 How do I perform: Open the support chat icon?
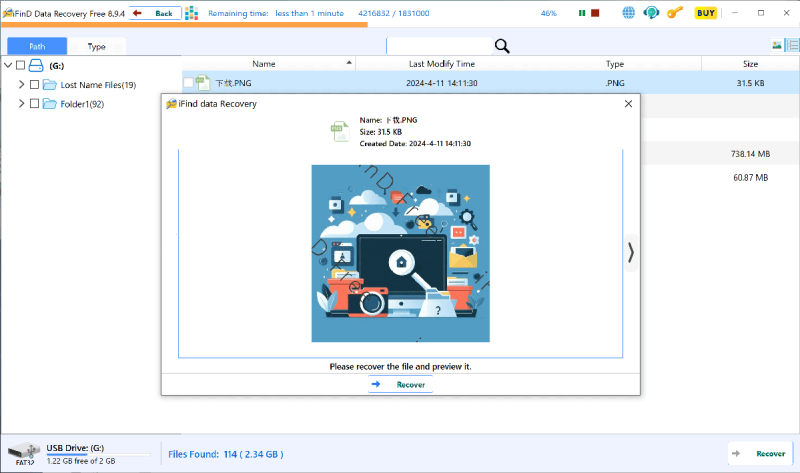[x=651, y=13]
